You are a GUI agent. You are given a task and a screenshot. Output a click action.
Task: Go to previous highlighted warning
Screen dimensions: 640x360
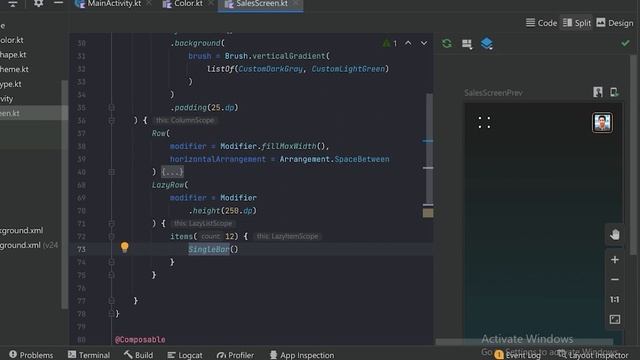[408, 43]
